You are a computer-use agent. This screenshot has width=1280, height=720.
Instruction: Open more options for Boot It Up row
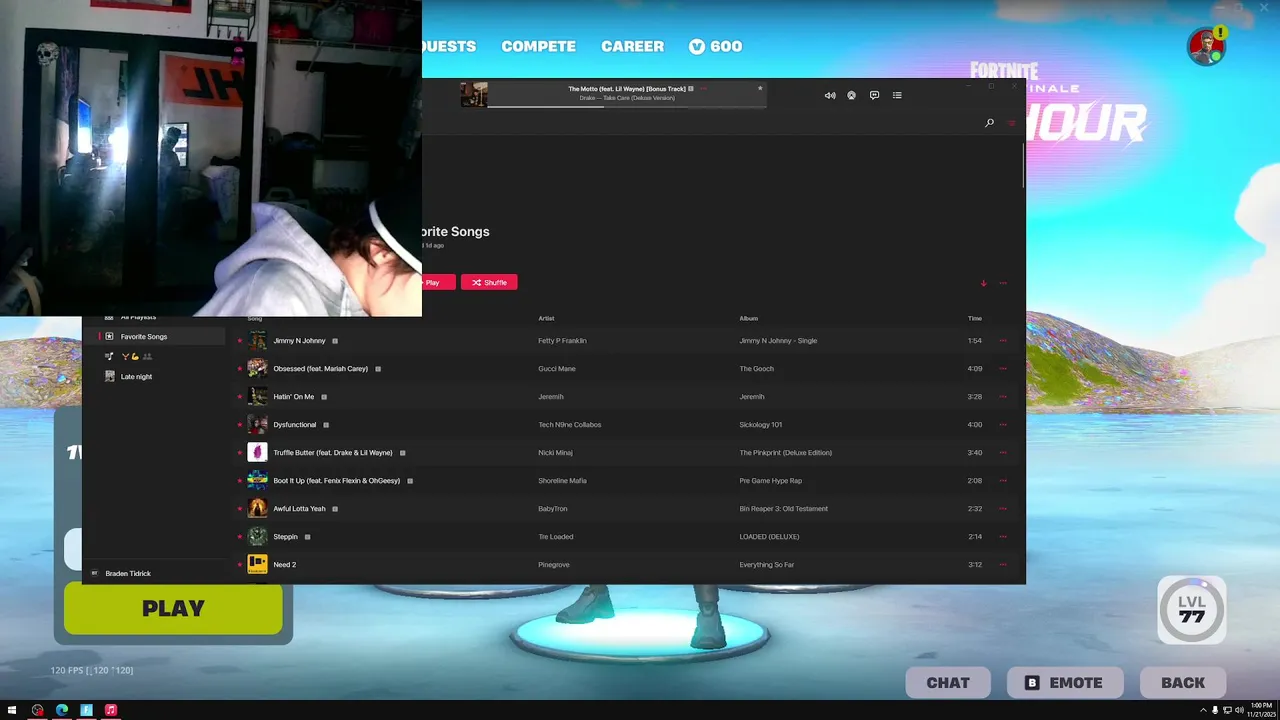pos(1003,481)
